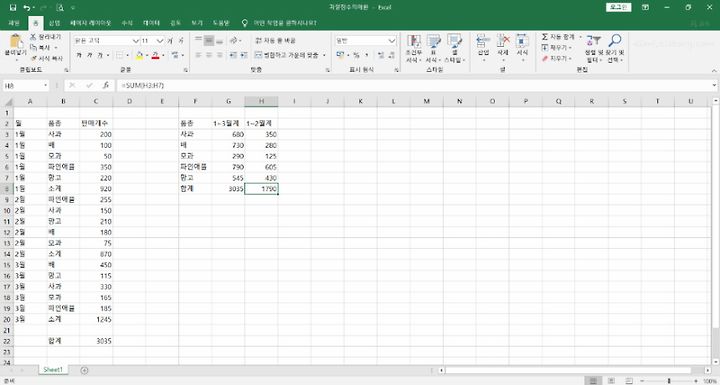The width and height of the screenshot is (720, 385).
Task: Click the Format Painter brush icon
Action: (34, 58)
